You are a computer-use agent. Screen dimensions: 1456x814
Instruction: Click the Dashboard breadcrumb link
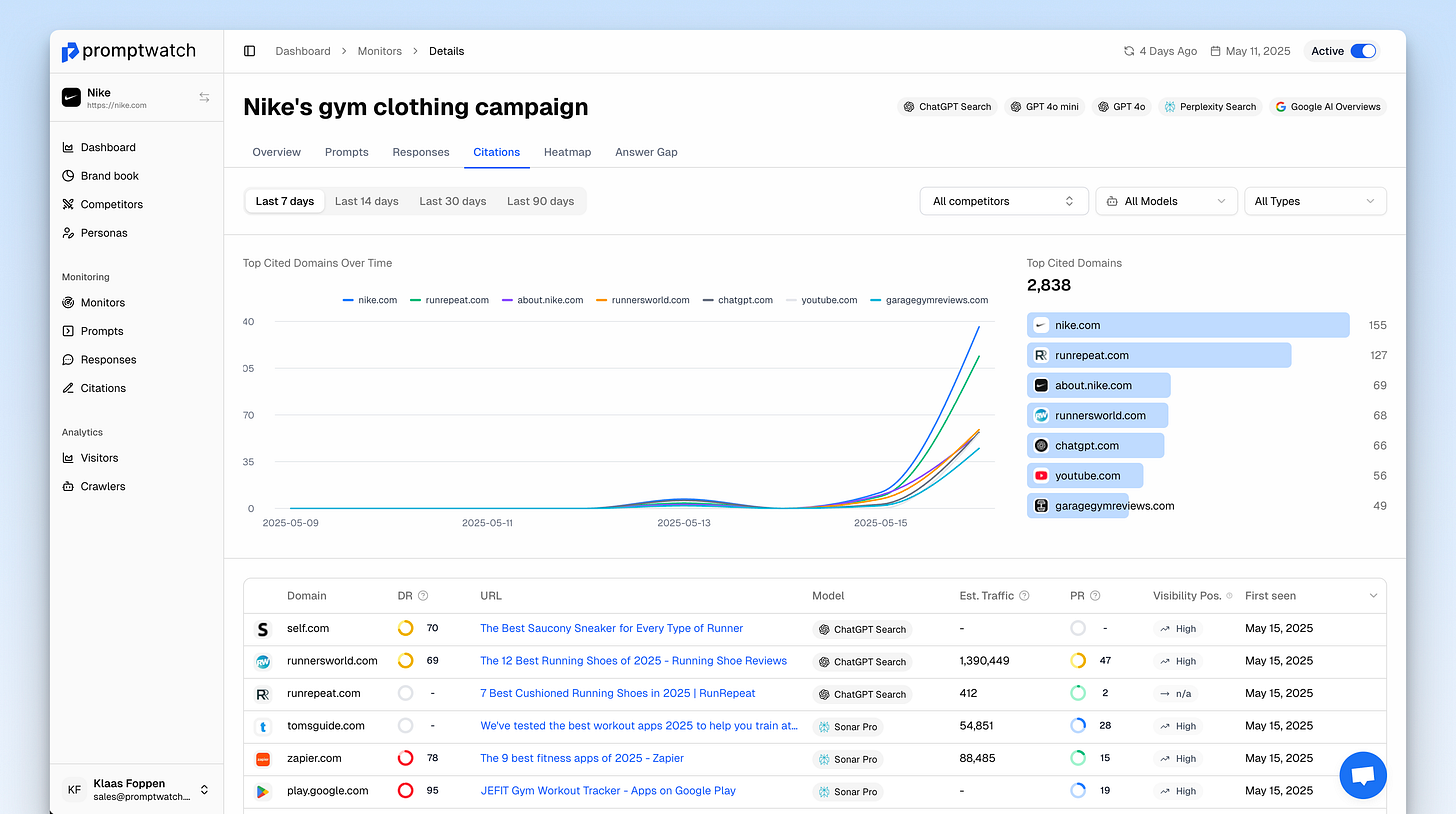click(303, 51)
